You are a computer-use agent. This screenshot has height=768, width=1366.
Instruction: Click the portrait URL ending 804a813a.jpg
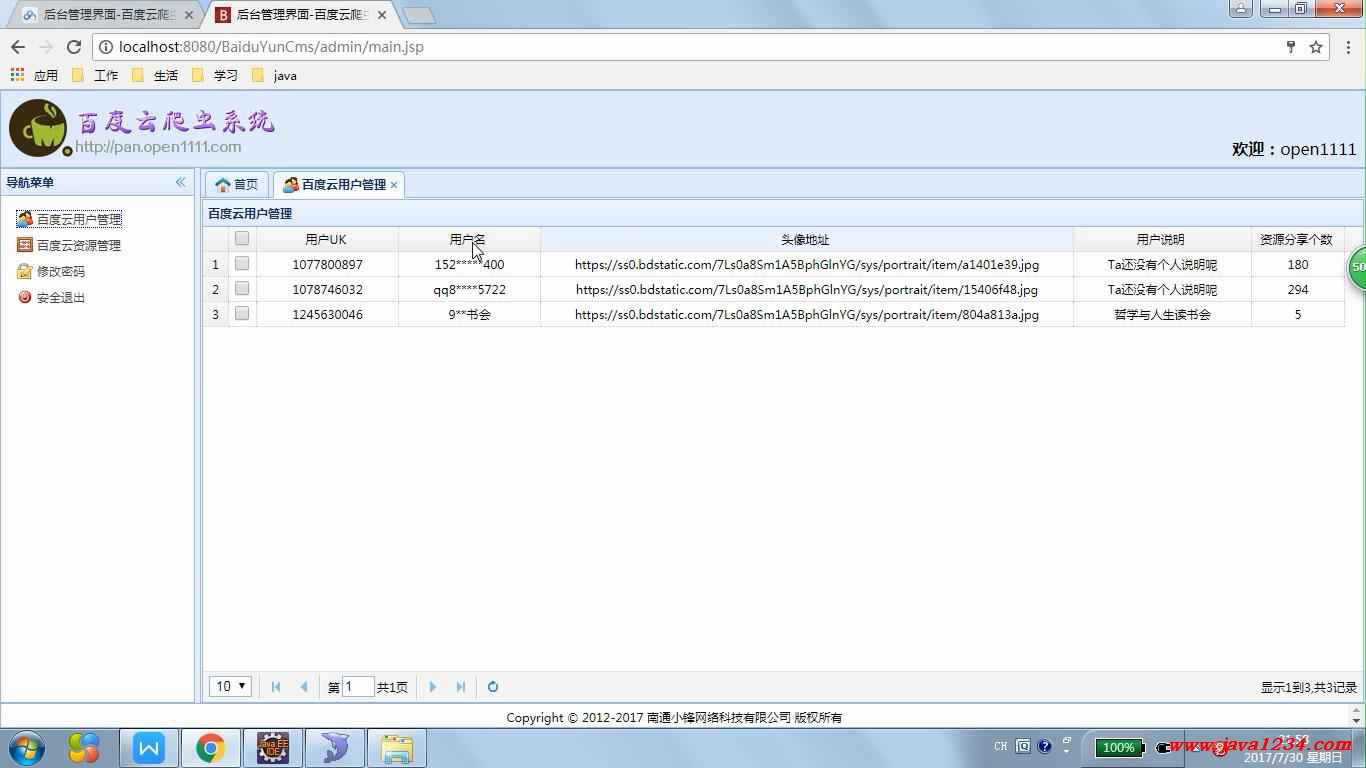tap(806, 315)
